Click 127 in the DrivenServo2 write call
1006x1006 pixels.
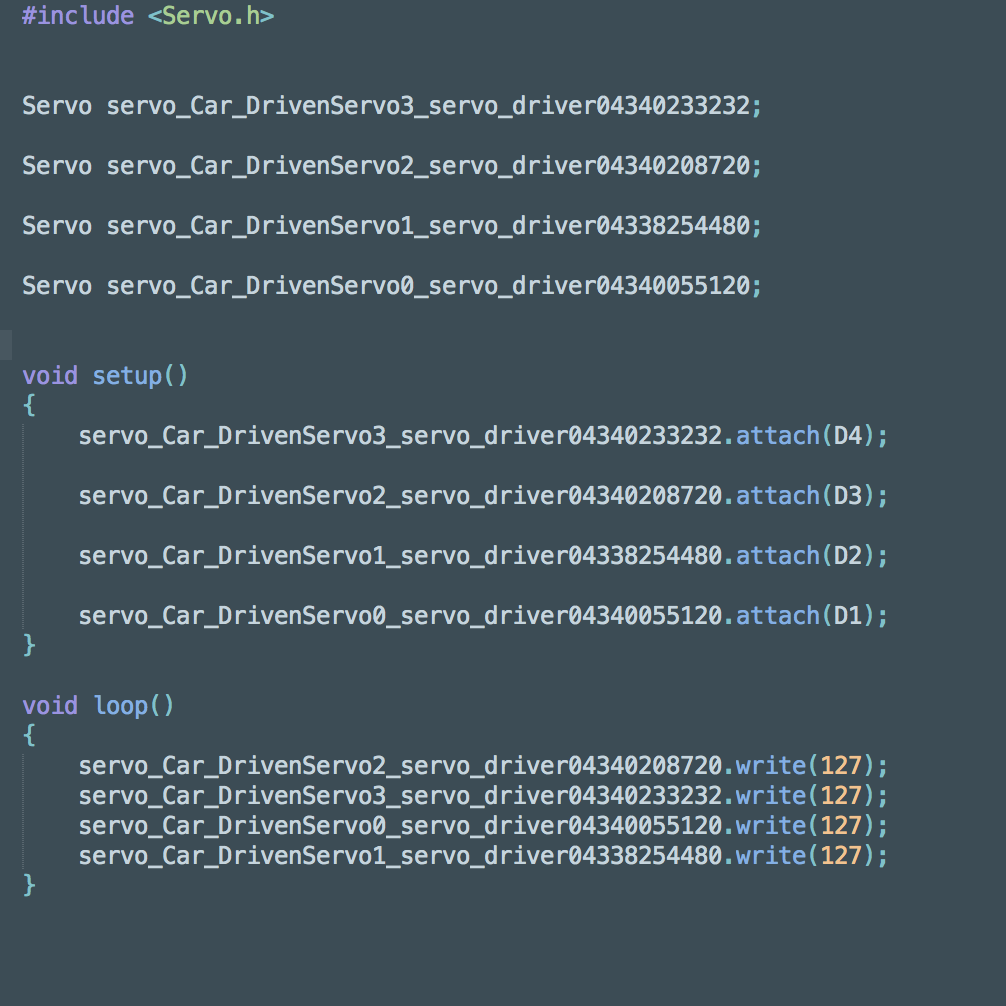tap(841, 766)
